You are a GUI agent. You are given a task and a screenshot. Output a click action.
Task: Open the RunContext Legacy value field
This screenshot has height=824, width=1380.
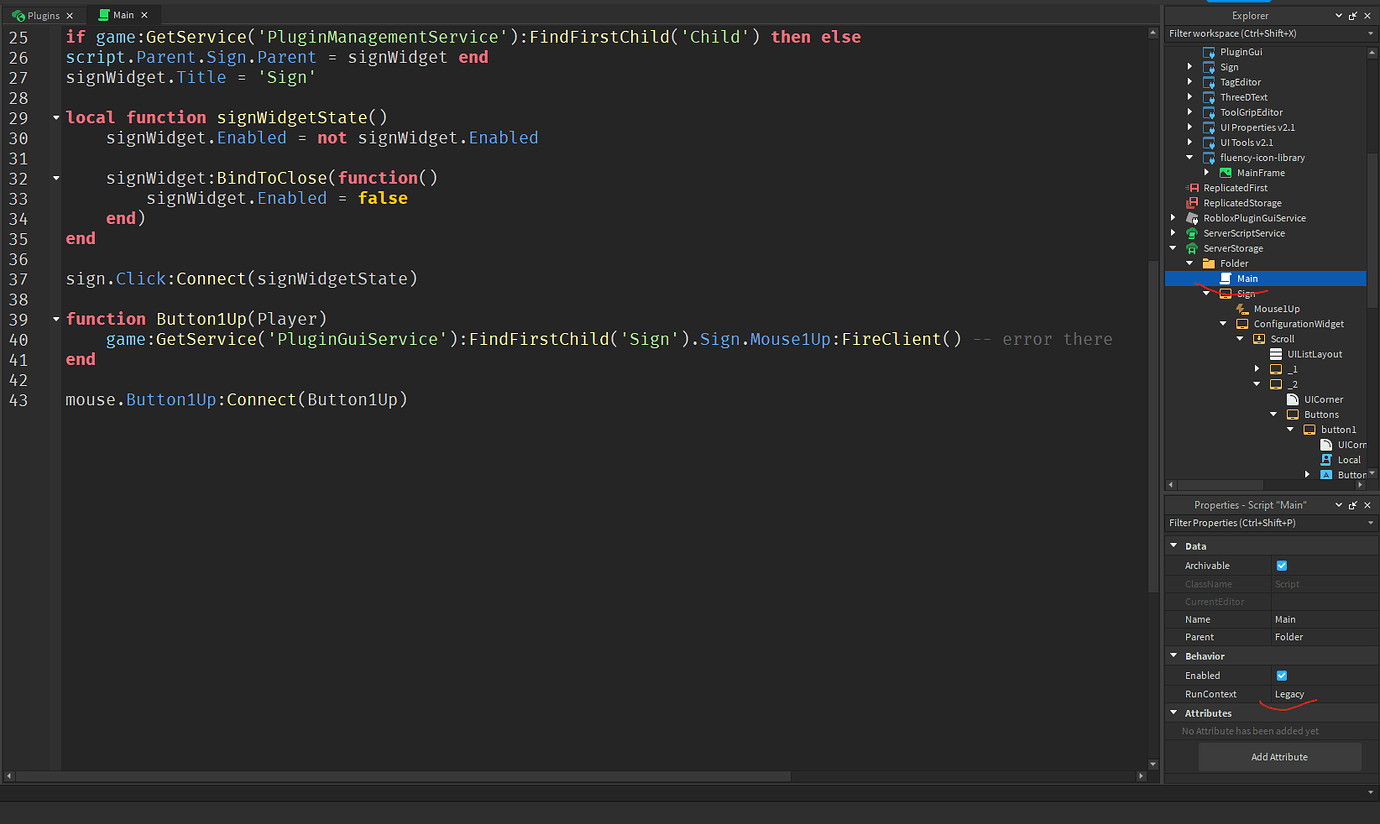pyautogui.click(x=1320, y=694)
